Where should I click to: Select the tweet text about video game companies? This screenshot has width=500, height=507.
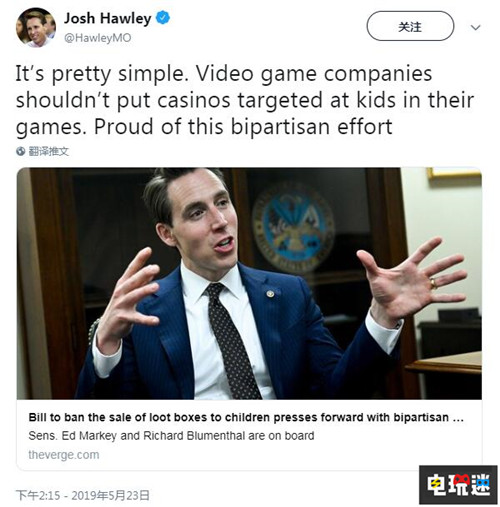click(244, 100)
